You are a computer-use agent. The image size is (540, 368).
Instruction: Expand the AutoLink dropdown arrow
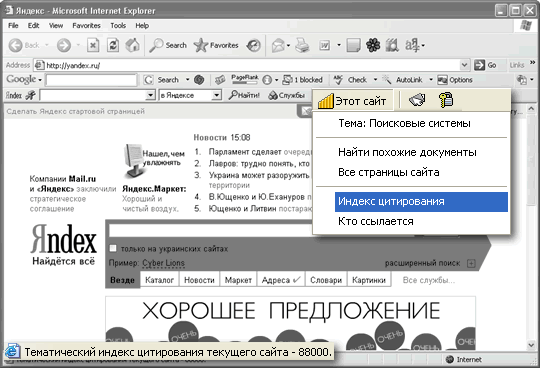(x=431, y=80)
